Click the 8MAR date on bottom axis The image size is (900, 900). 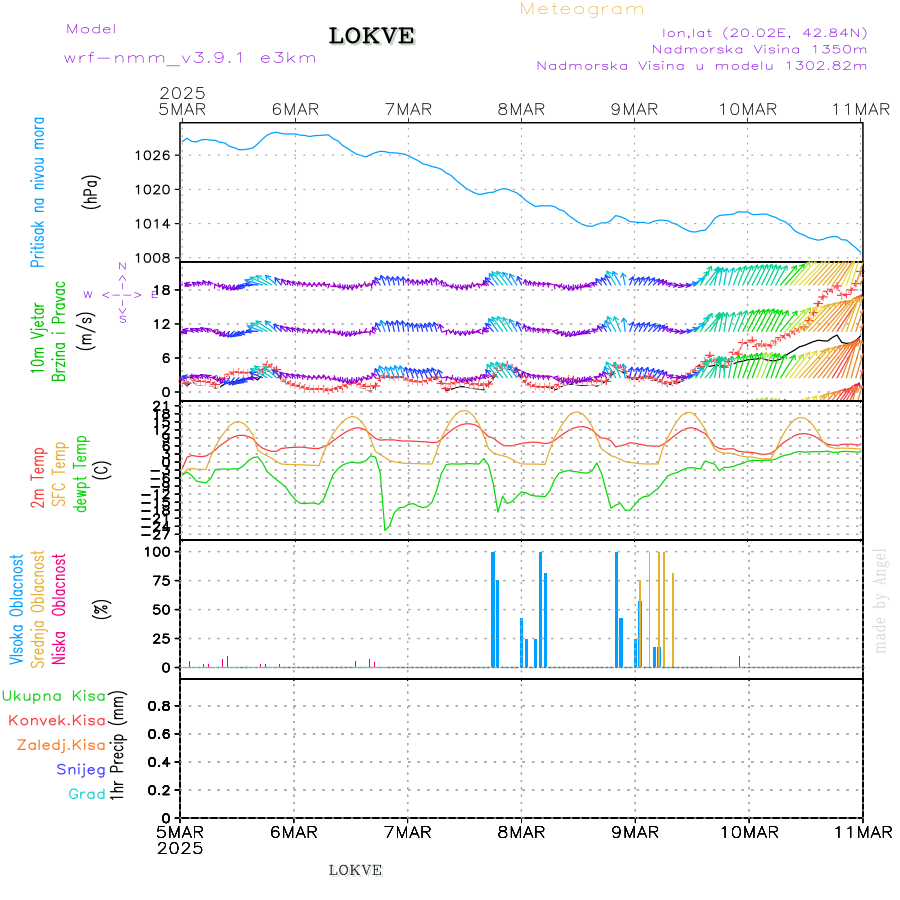(x=521, y=833)
